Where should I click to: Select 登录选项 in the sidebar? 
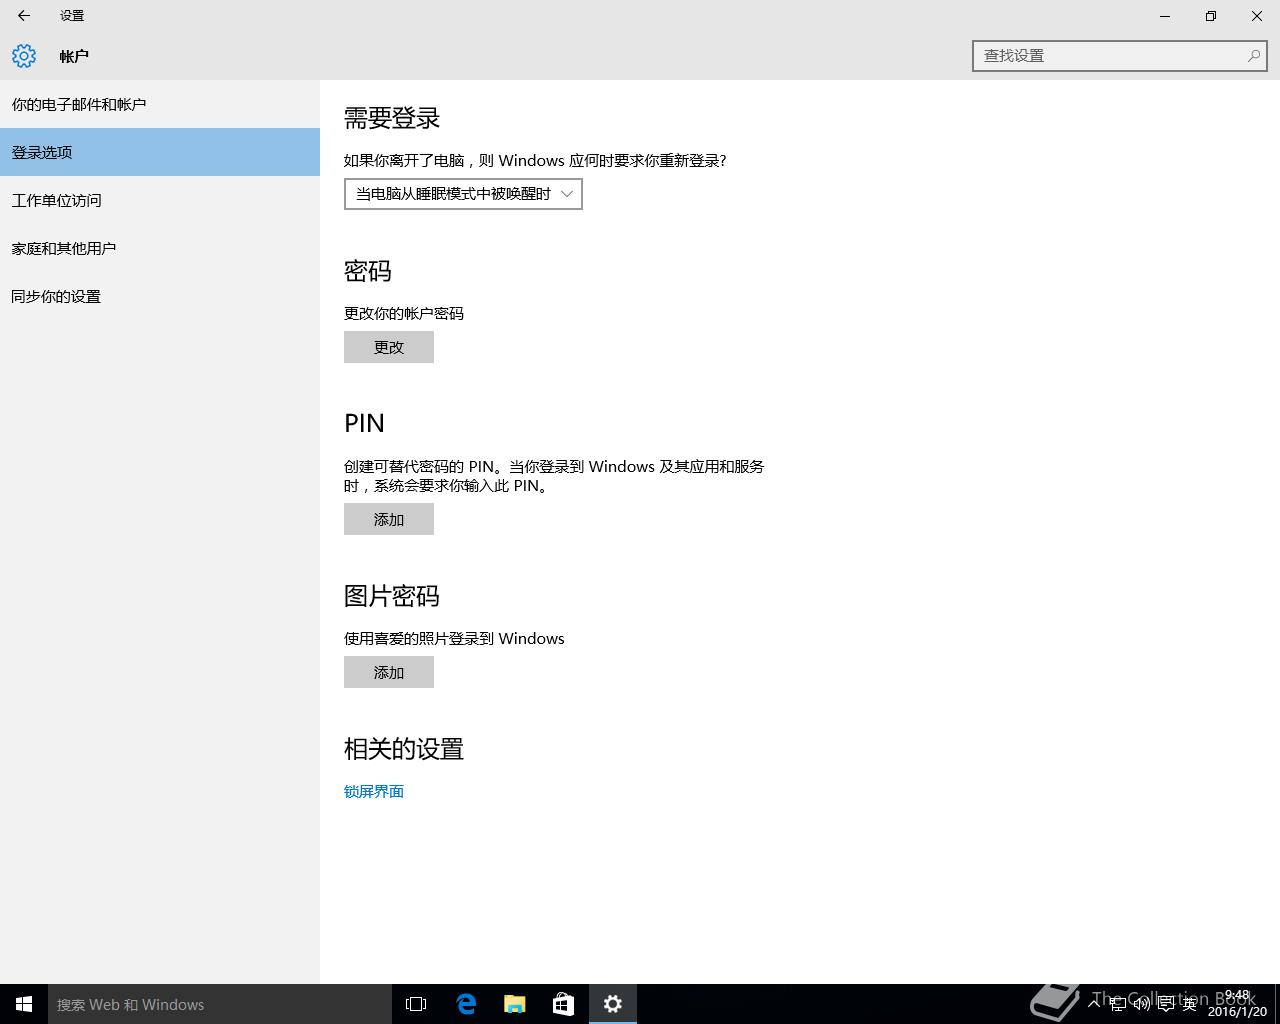pyautogui.click(x=160, y=152)
